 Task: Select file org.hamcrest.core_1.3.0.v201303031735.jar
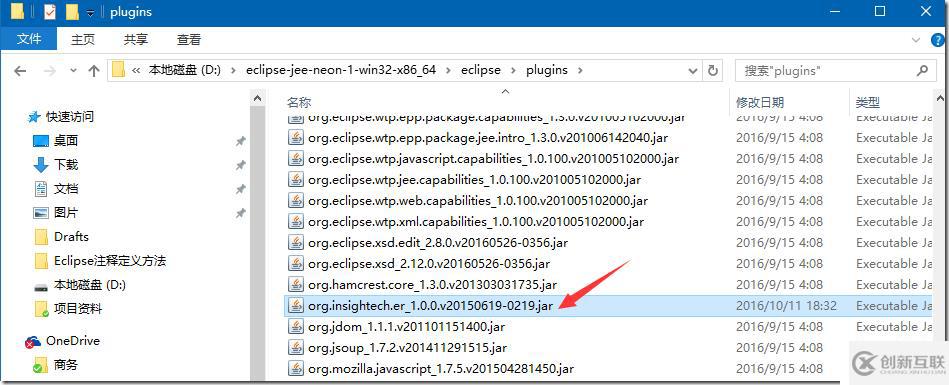tap(432, 285)
